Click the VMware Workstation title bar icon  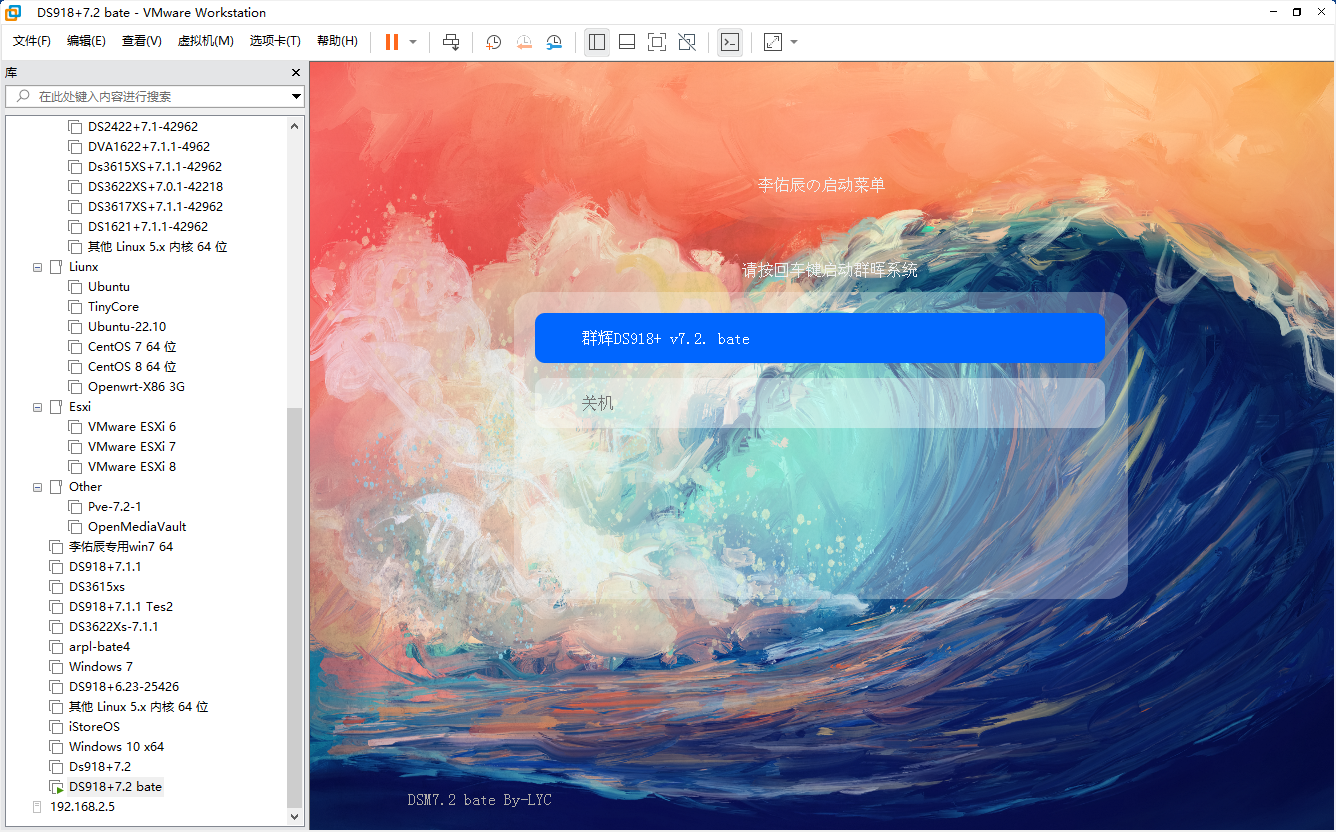point(14,12)
